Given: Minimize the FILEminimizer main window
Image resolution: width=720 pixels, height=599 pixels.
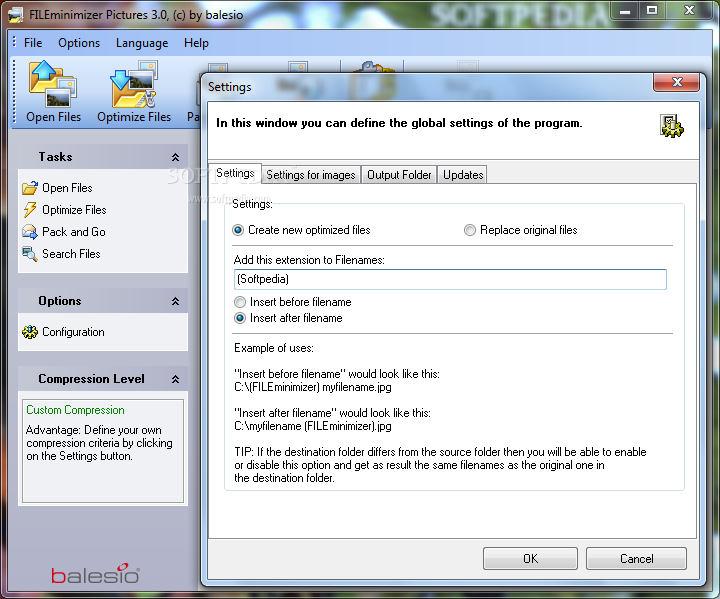Looking at the screenshot, I should click(625, 10).
